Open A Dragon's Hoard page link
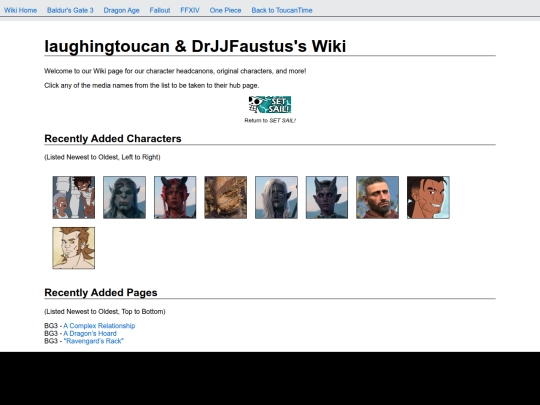Viewport: 540px width, 405px height. [x=90, y=333]
